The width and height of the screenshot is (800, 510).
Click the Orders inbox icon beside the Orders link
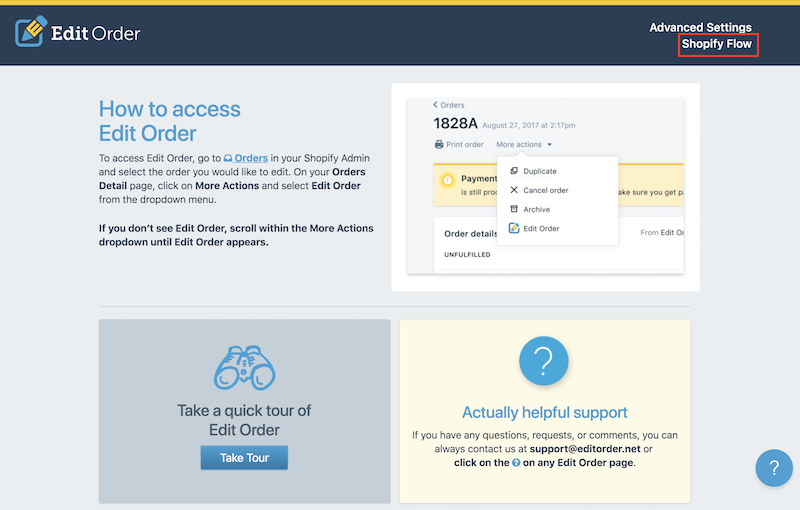(228, 159)
